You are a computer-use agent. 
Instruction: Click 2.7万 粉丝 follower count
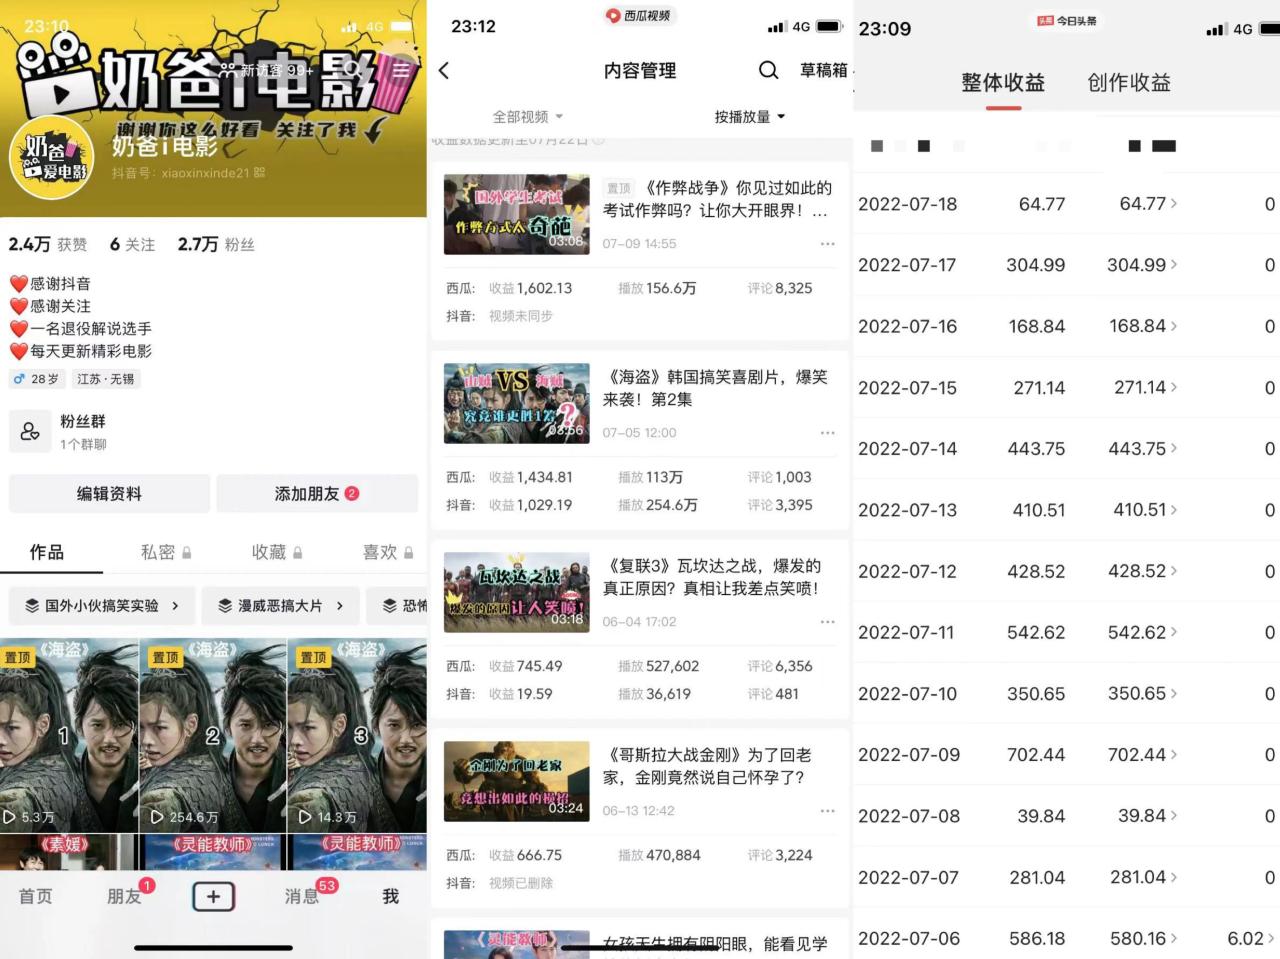point(216,244)
